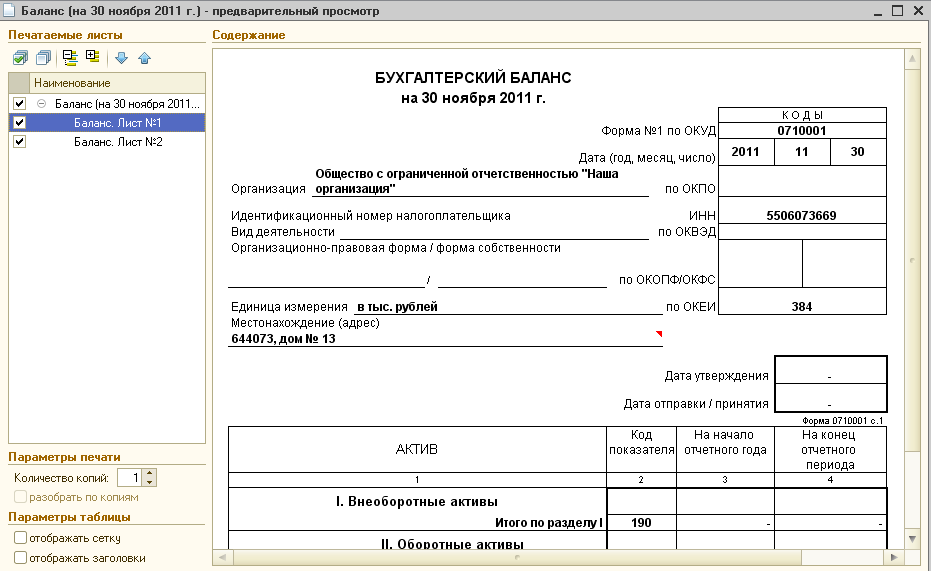This screenshot has width=931, height=571.
Task: Click the Итого по разделу I row label
Action: 549,522
